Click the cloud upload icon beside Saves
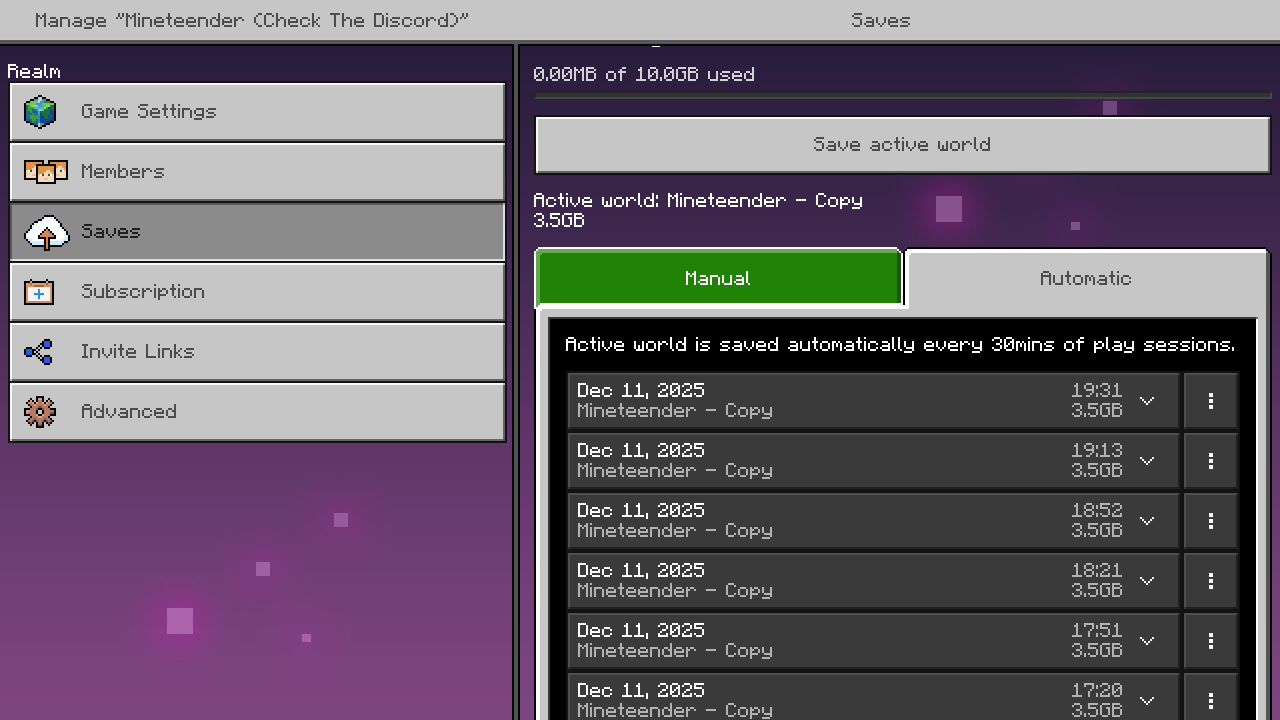This screenshot has width=1280, height=720. (x=46, y=232)
